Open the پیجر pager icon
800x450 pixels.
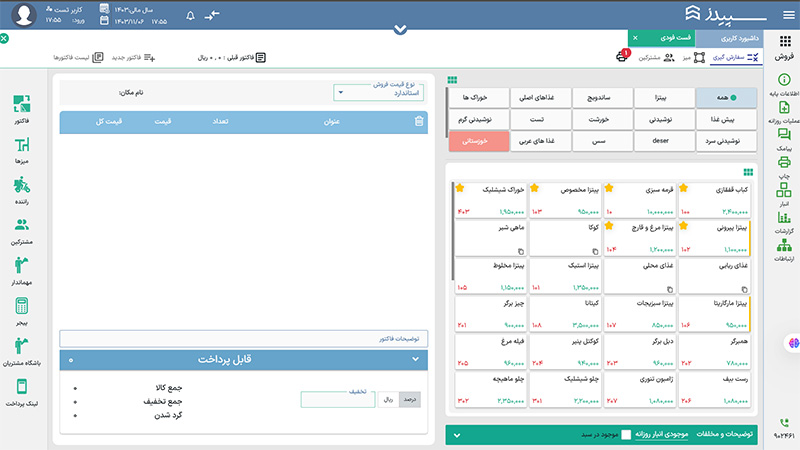pyautogui.click(x=21, y=306)
